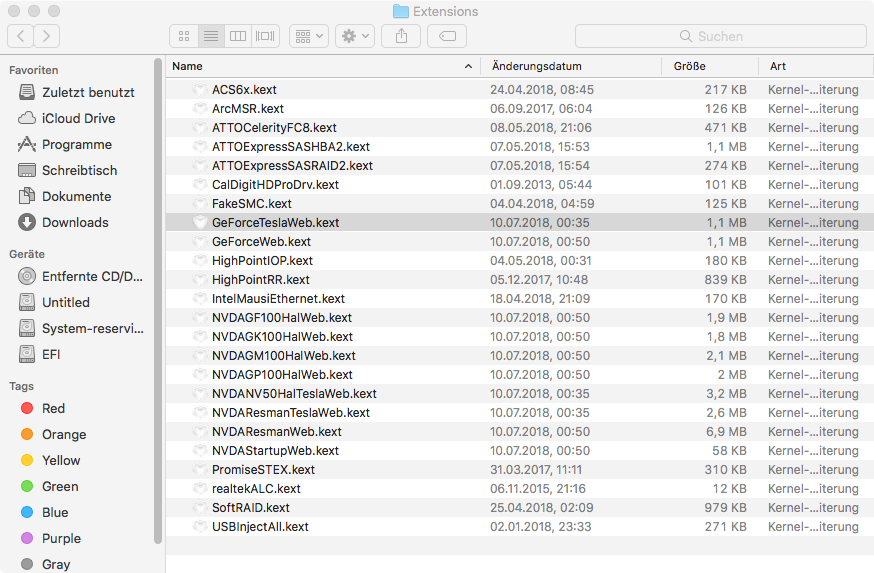The width and height of the screenshot is (874, 573).
Task: Go forward using the forward arrow button
Action: click(47, 36)
